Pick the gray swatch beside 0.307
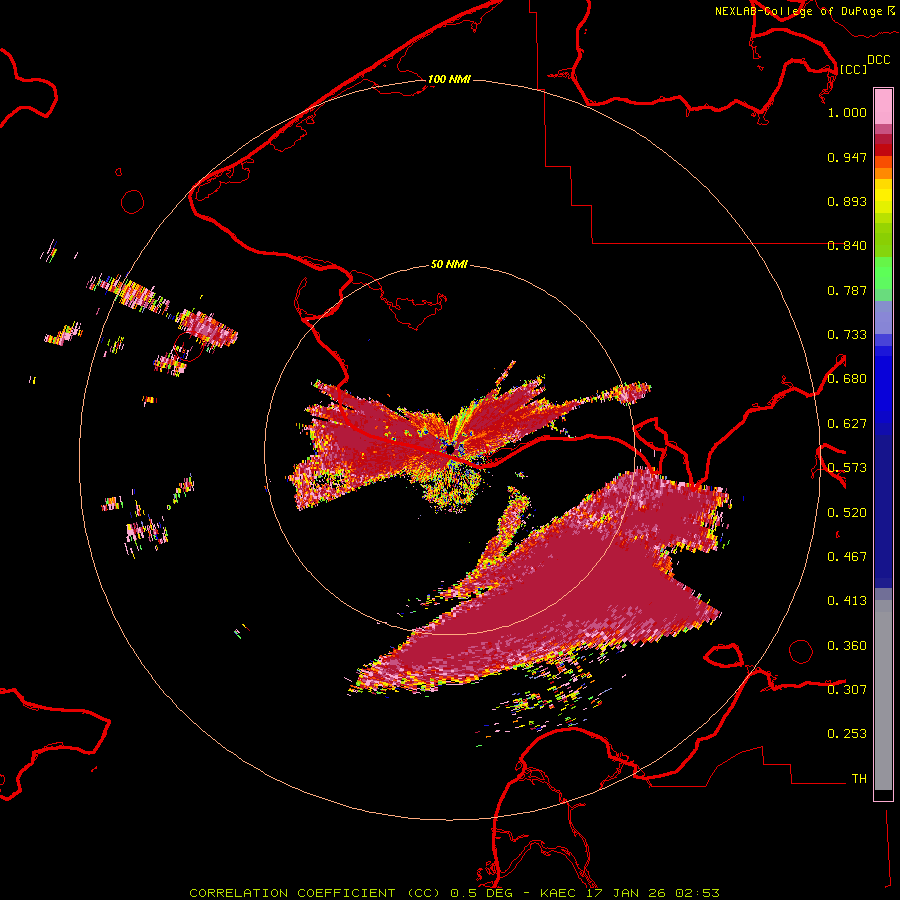Screen dimensions: 900x900 883,695
